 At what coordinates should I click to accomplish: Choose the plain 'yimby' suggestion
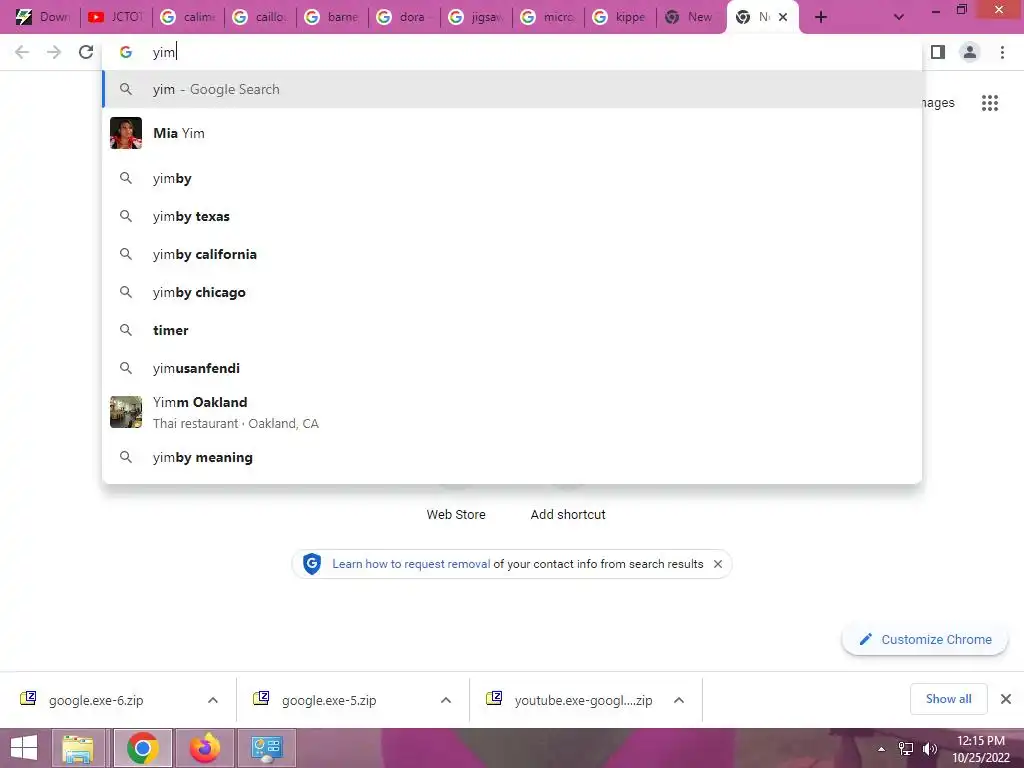click(512, 178)
